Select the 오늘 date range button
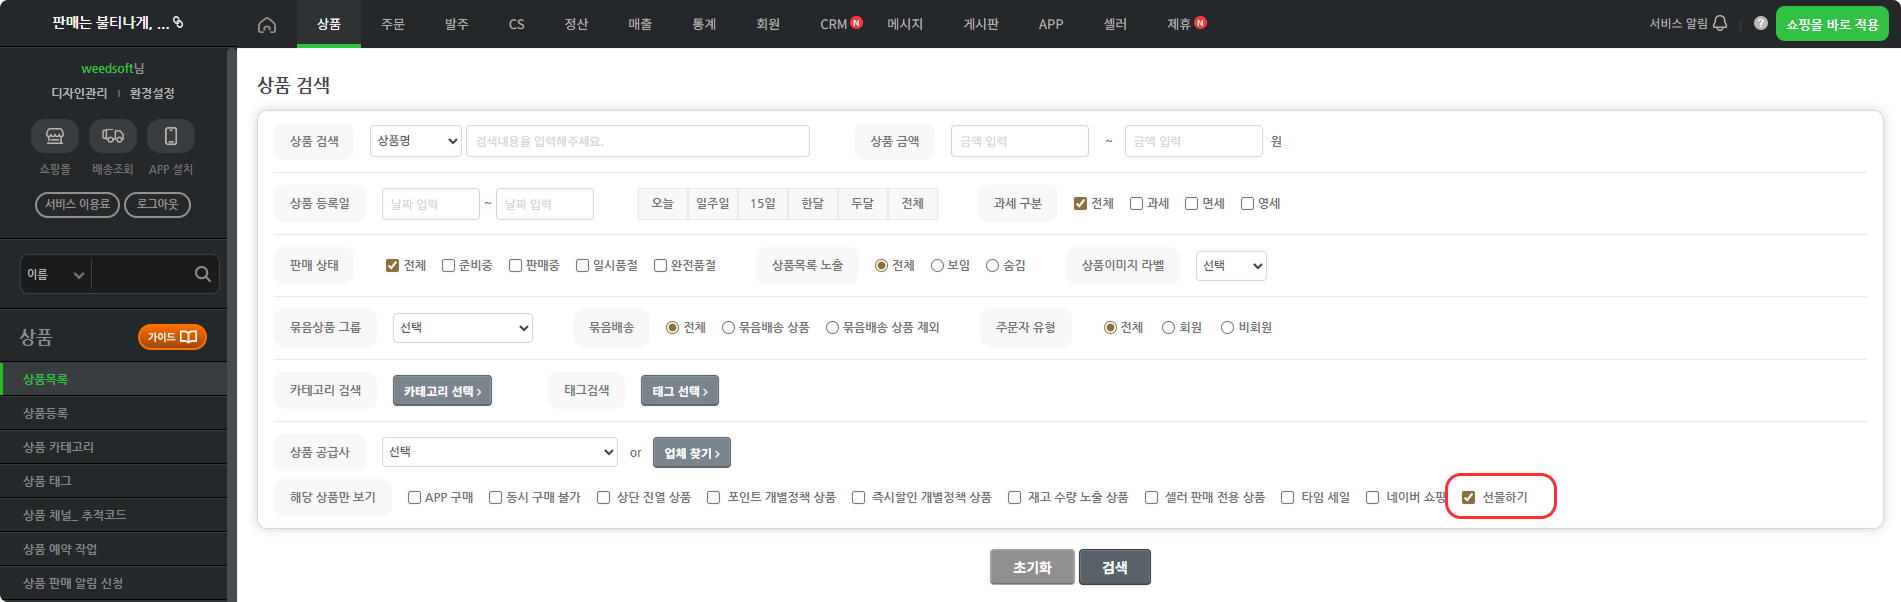 663,204
